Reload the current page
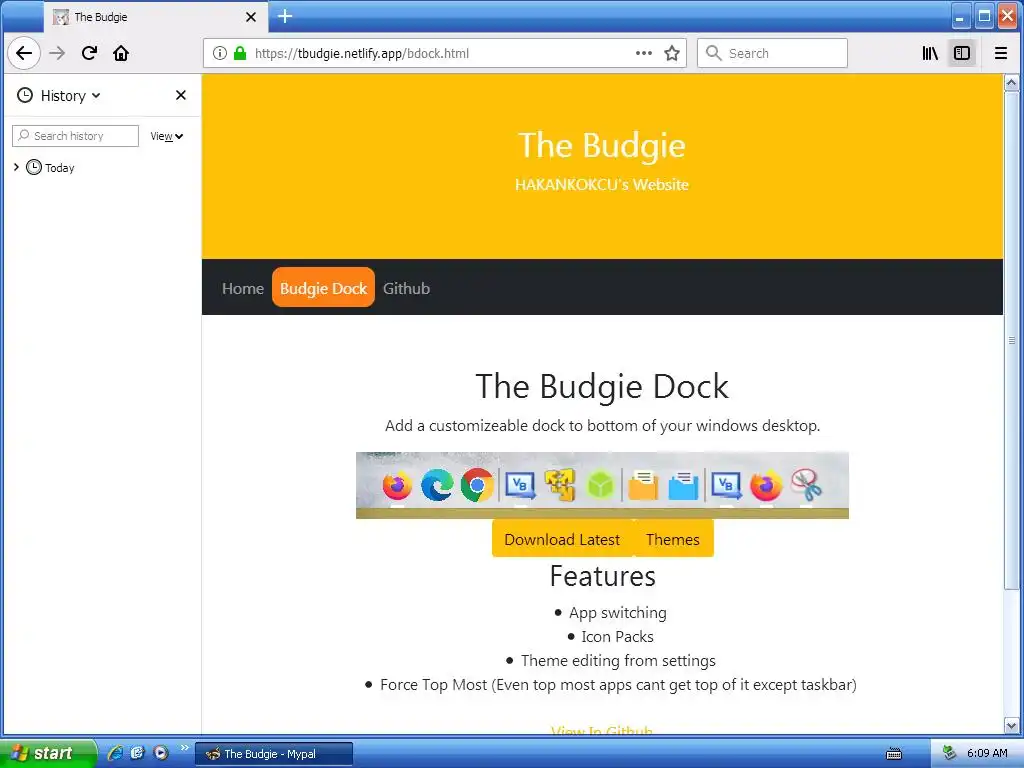Viewport: 1024px width, 768px height. tap(89, 53)
